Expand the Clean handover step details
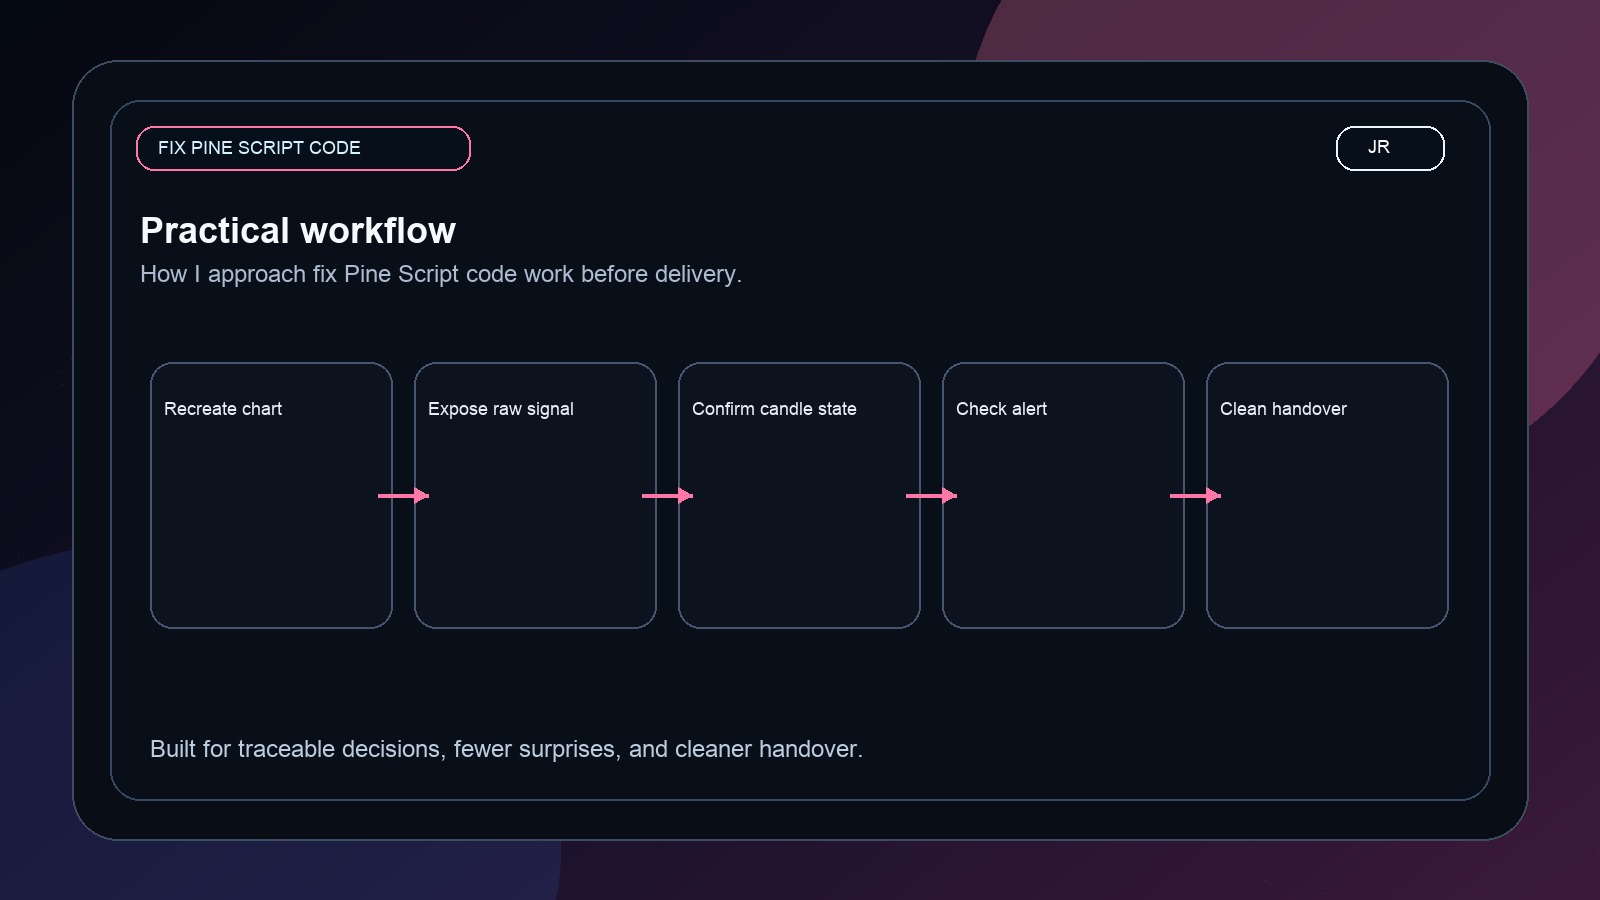1600x900 pixels. click(1327, 495)
